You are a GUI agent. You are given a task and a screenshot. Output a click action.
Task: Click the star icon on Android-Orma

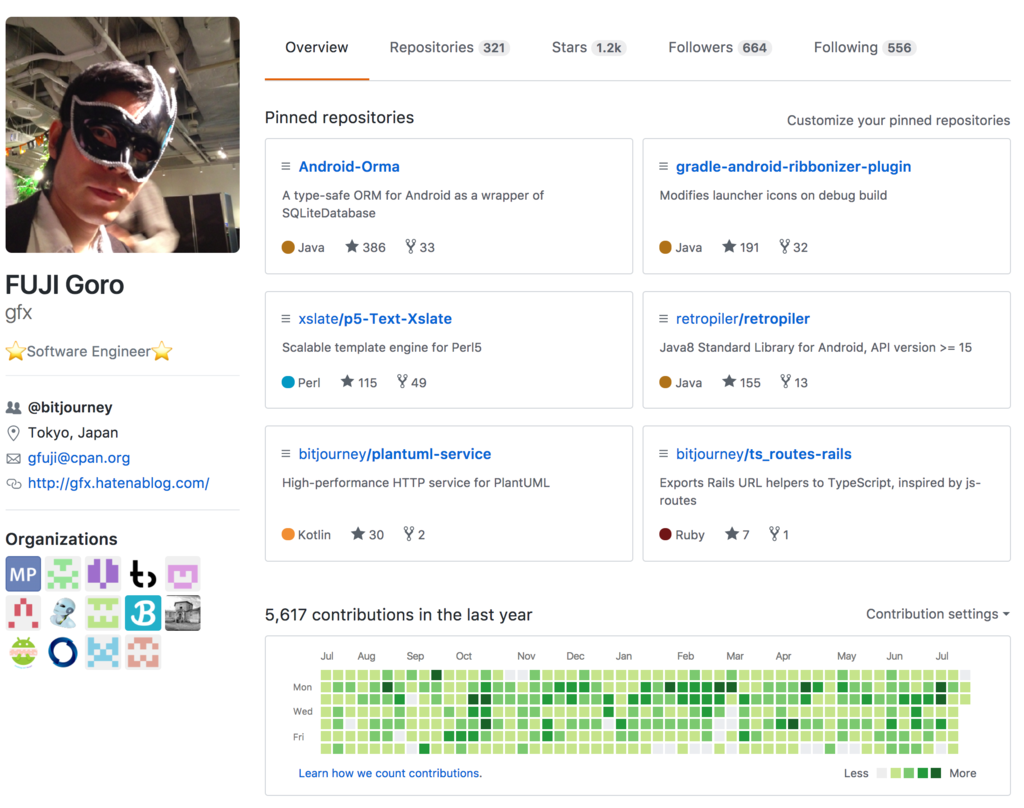pyautogui.click(x=352, y=246)
